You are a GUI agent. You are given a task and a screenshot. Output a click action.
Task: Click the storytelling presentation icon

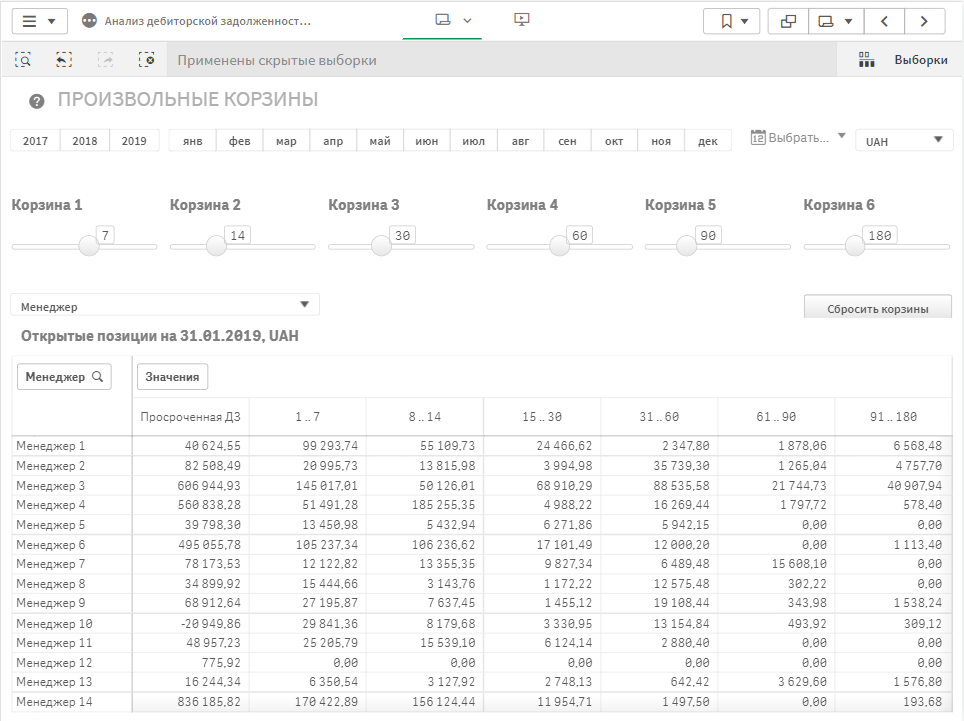point(521,20)
